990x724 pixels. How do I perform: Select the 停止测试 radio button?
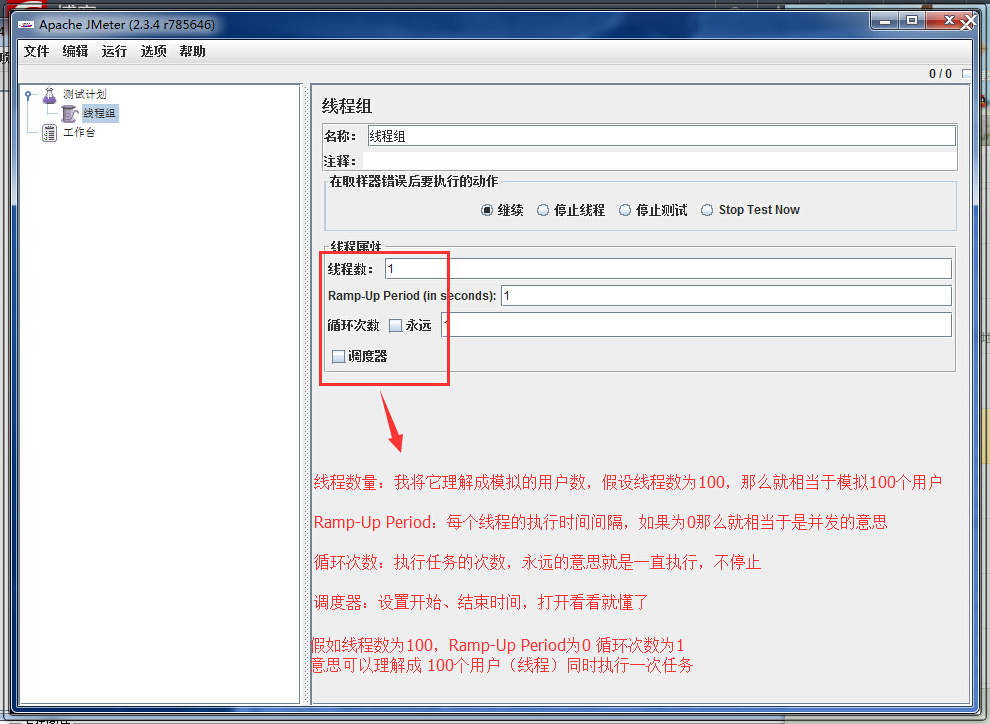click(625, 210)
